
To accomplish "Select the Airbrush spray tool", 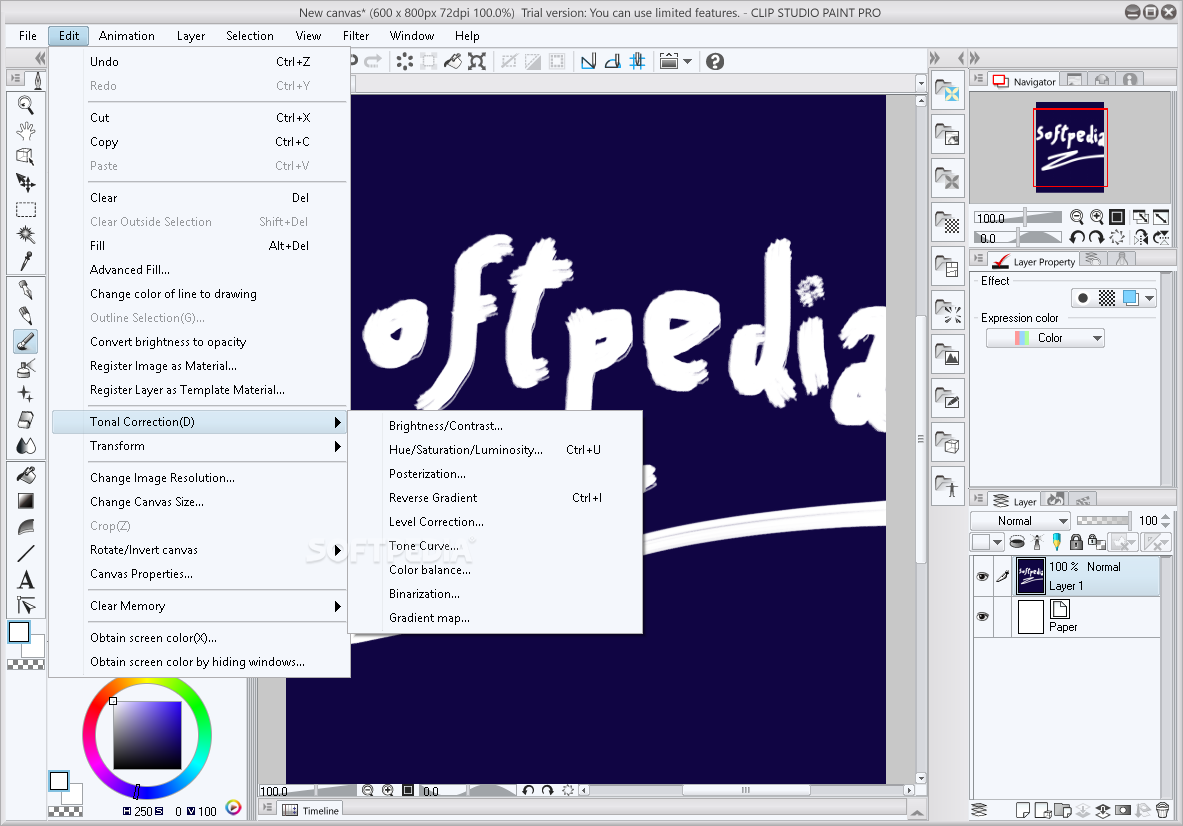I will 26,368.
